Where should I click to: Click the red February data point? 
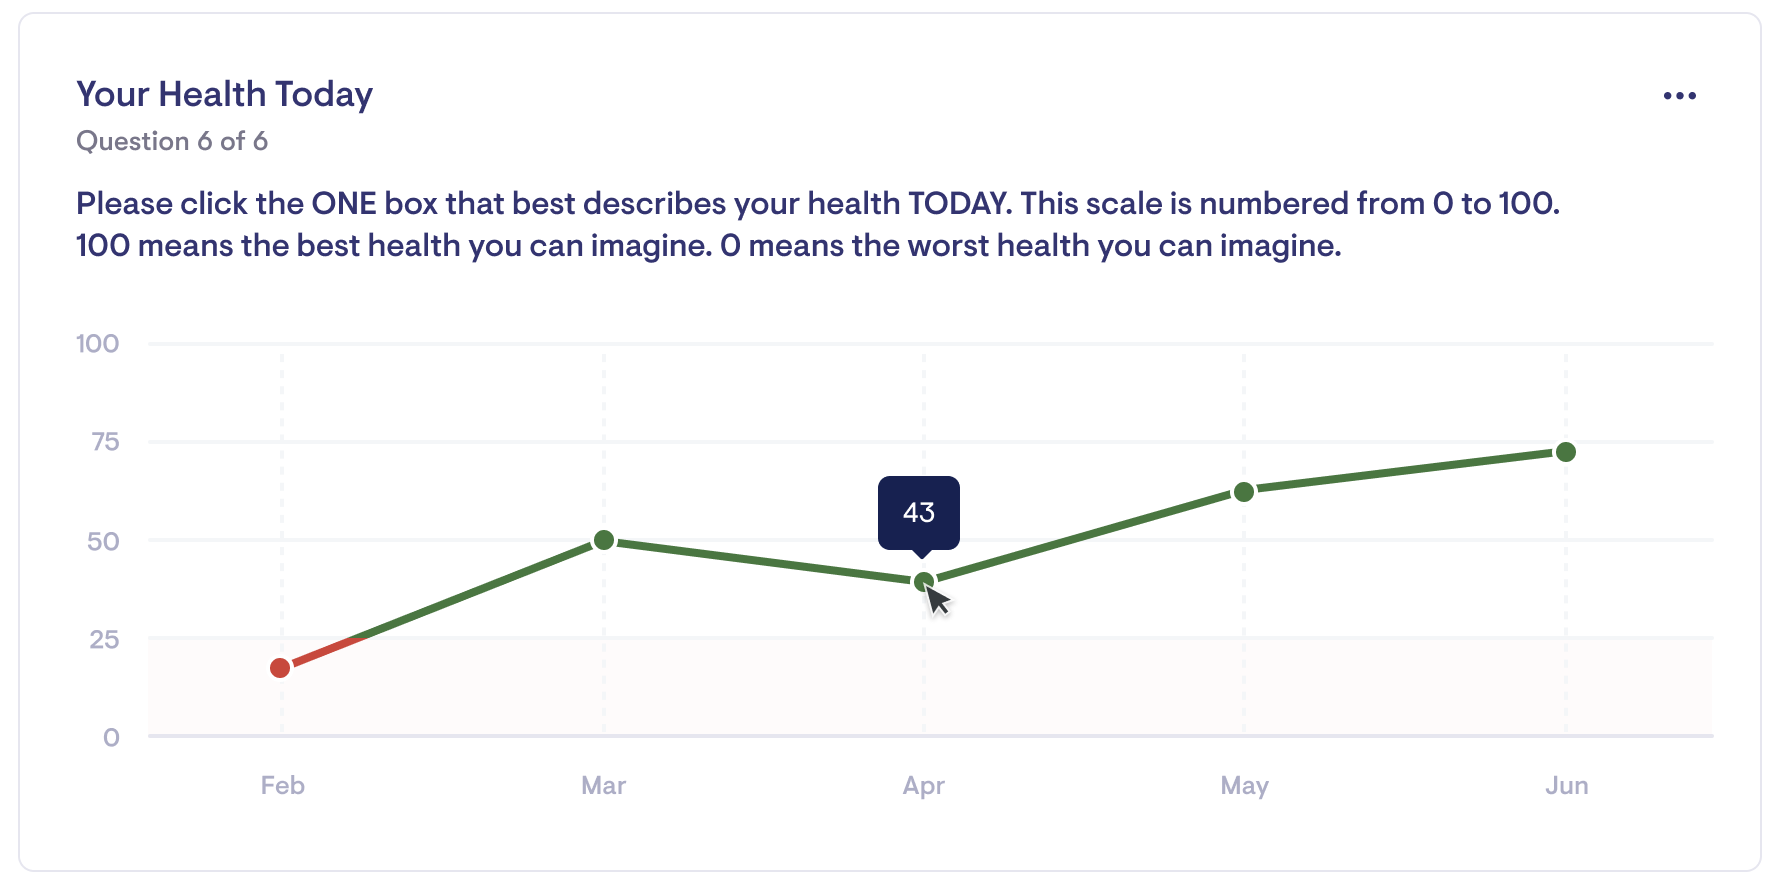(280, 667)
